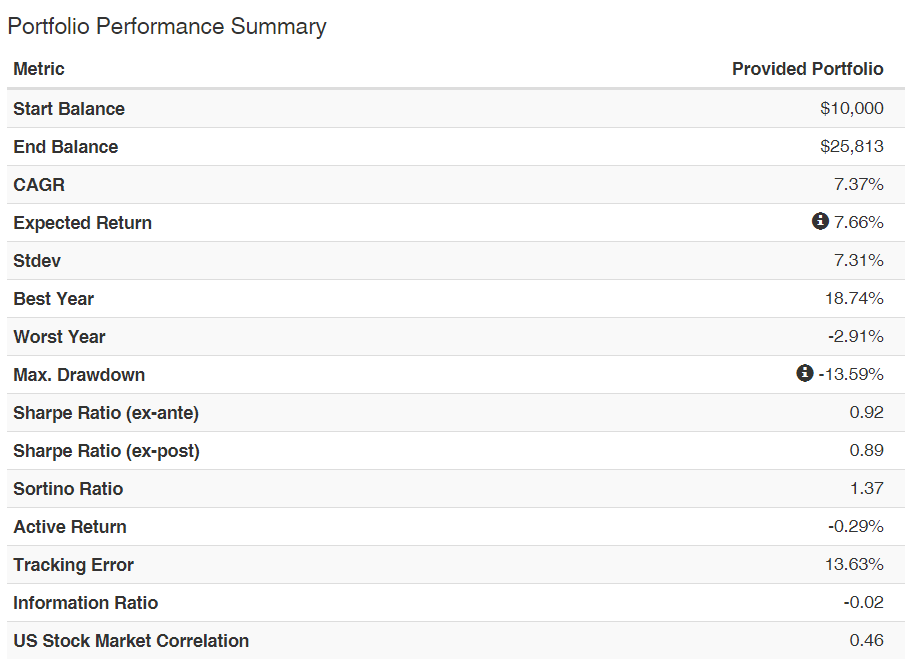Viewport: 905px width, 665px height.
Task: Click the Portfolio Performance Summary heading
Action: point(167,27)
